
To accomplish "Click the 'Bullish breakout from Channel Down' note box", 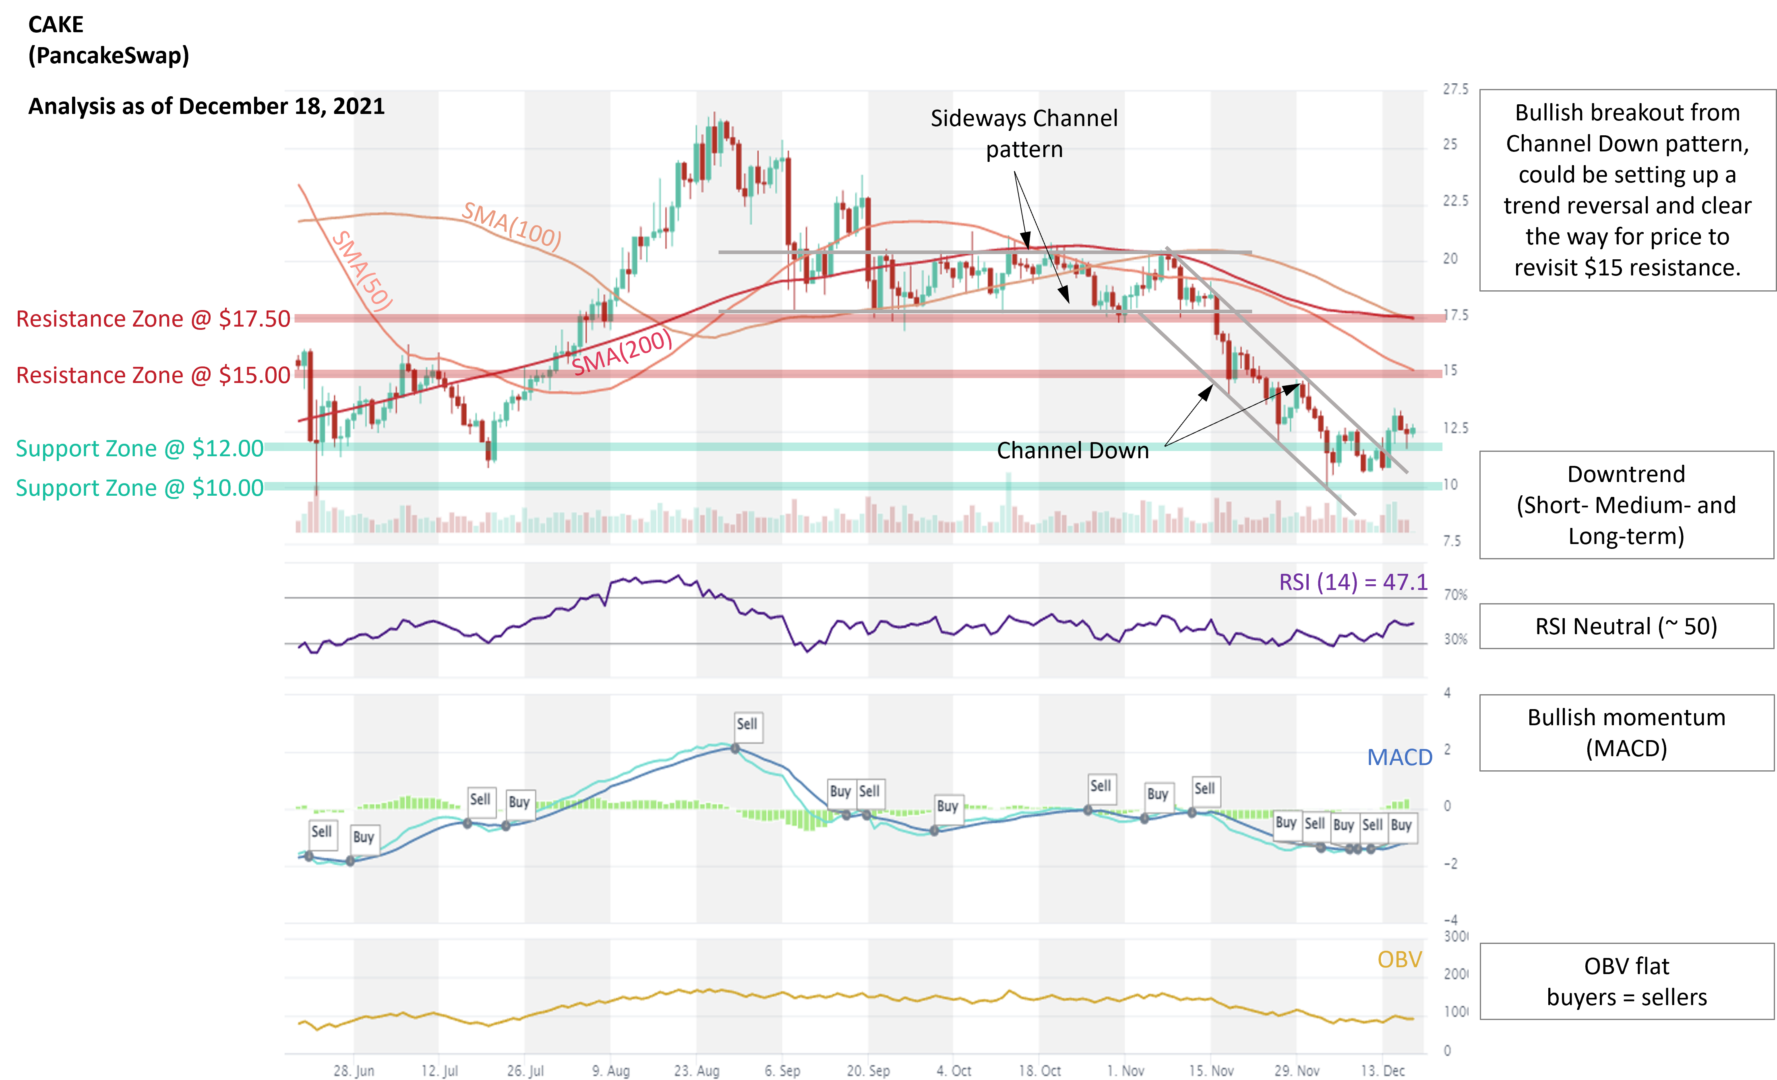I will pyautogui.click(x=1627, y=190).
